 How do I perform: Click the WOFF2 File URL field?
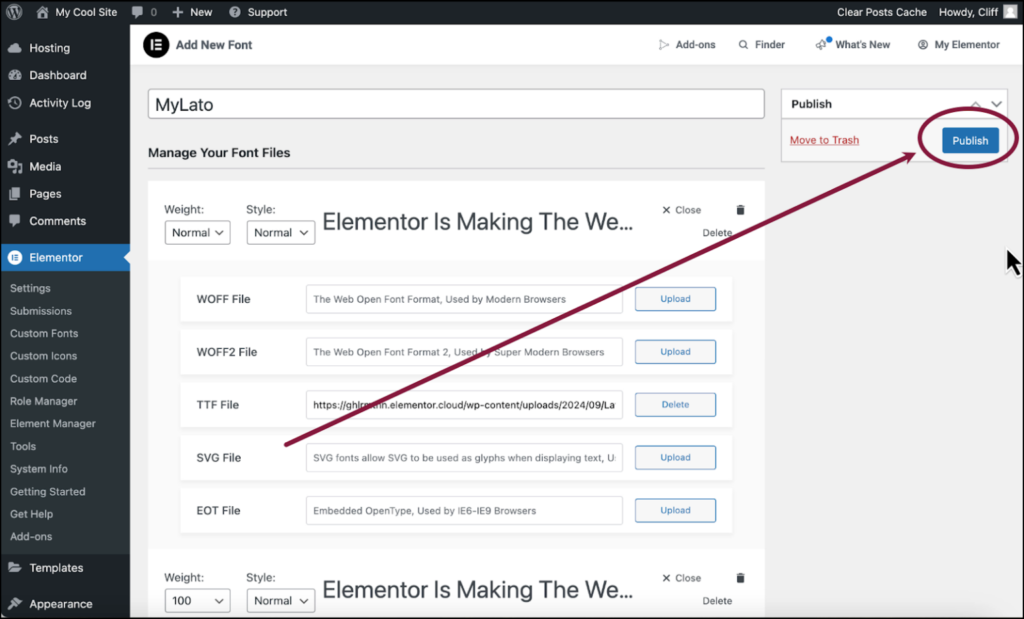coord(464,352)
